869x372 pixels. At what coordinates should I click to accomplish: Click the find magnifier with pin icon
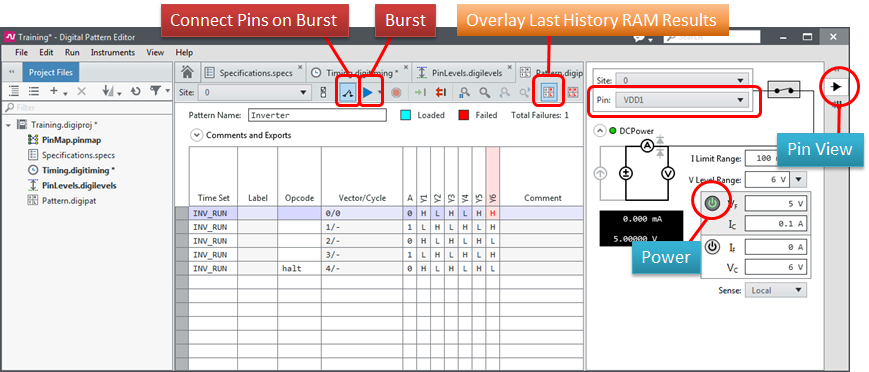pyautogui.click(x=465, y=93)
